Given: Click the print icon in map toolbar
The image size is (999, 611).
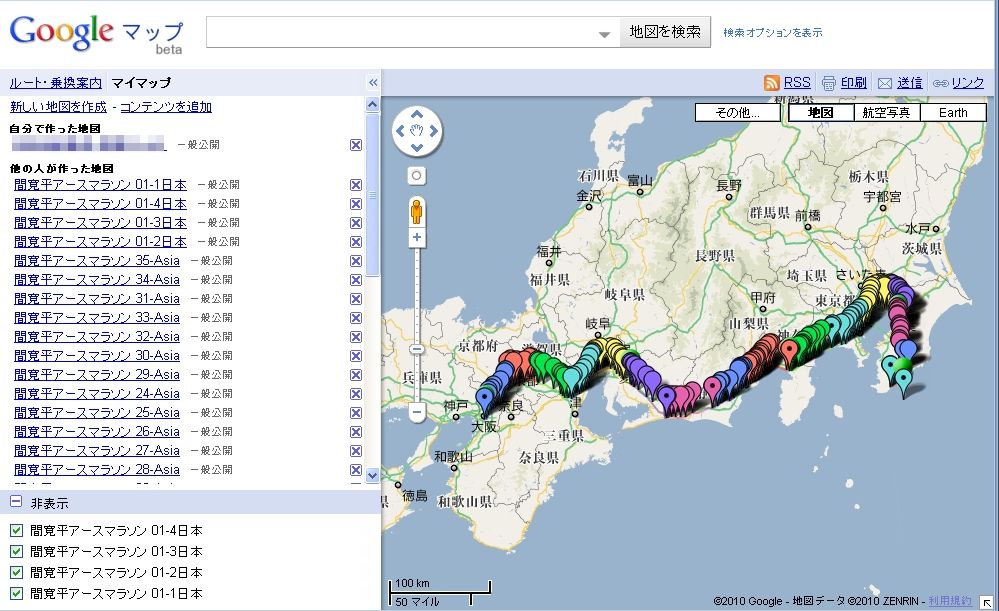Looking at the screenshot, I should point(828,83).
